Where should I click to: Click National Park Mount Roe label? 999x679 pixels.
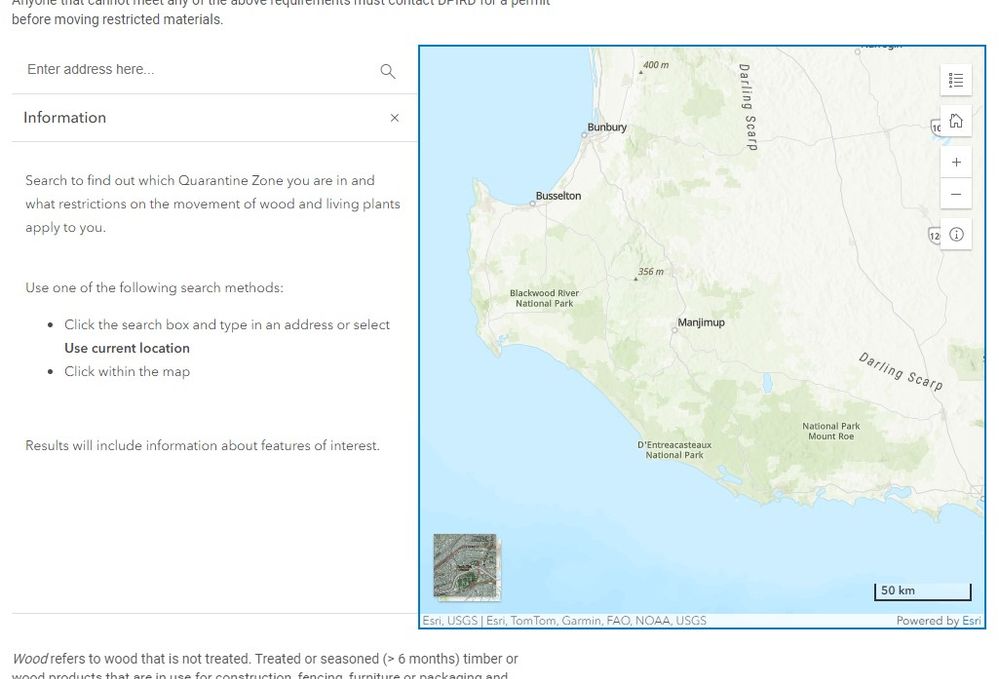click(x=831, y=431)
